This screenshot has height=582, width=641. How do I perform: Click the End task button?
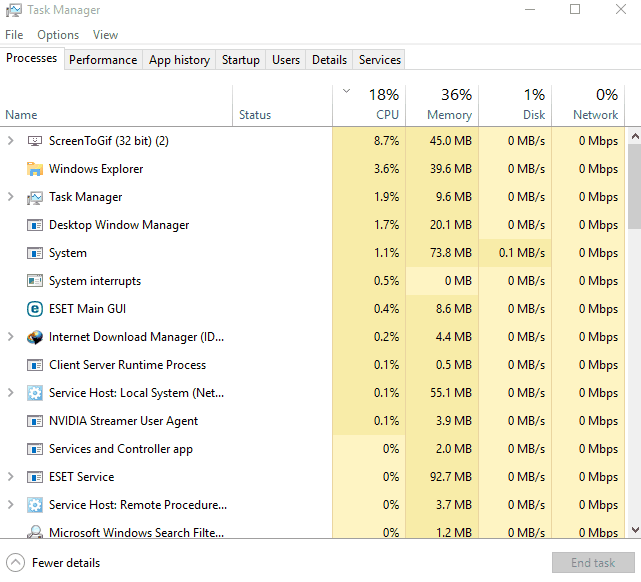pyautogui.click(x=593, y=563)
